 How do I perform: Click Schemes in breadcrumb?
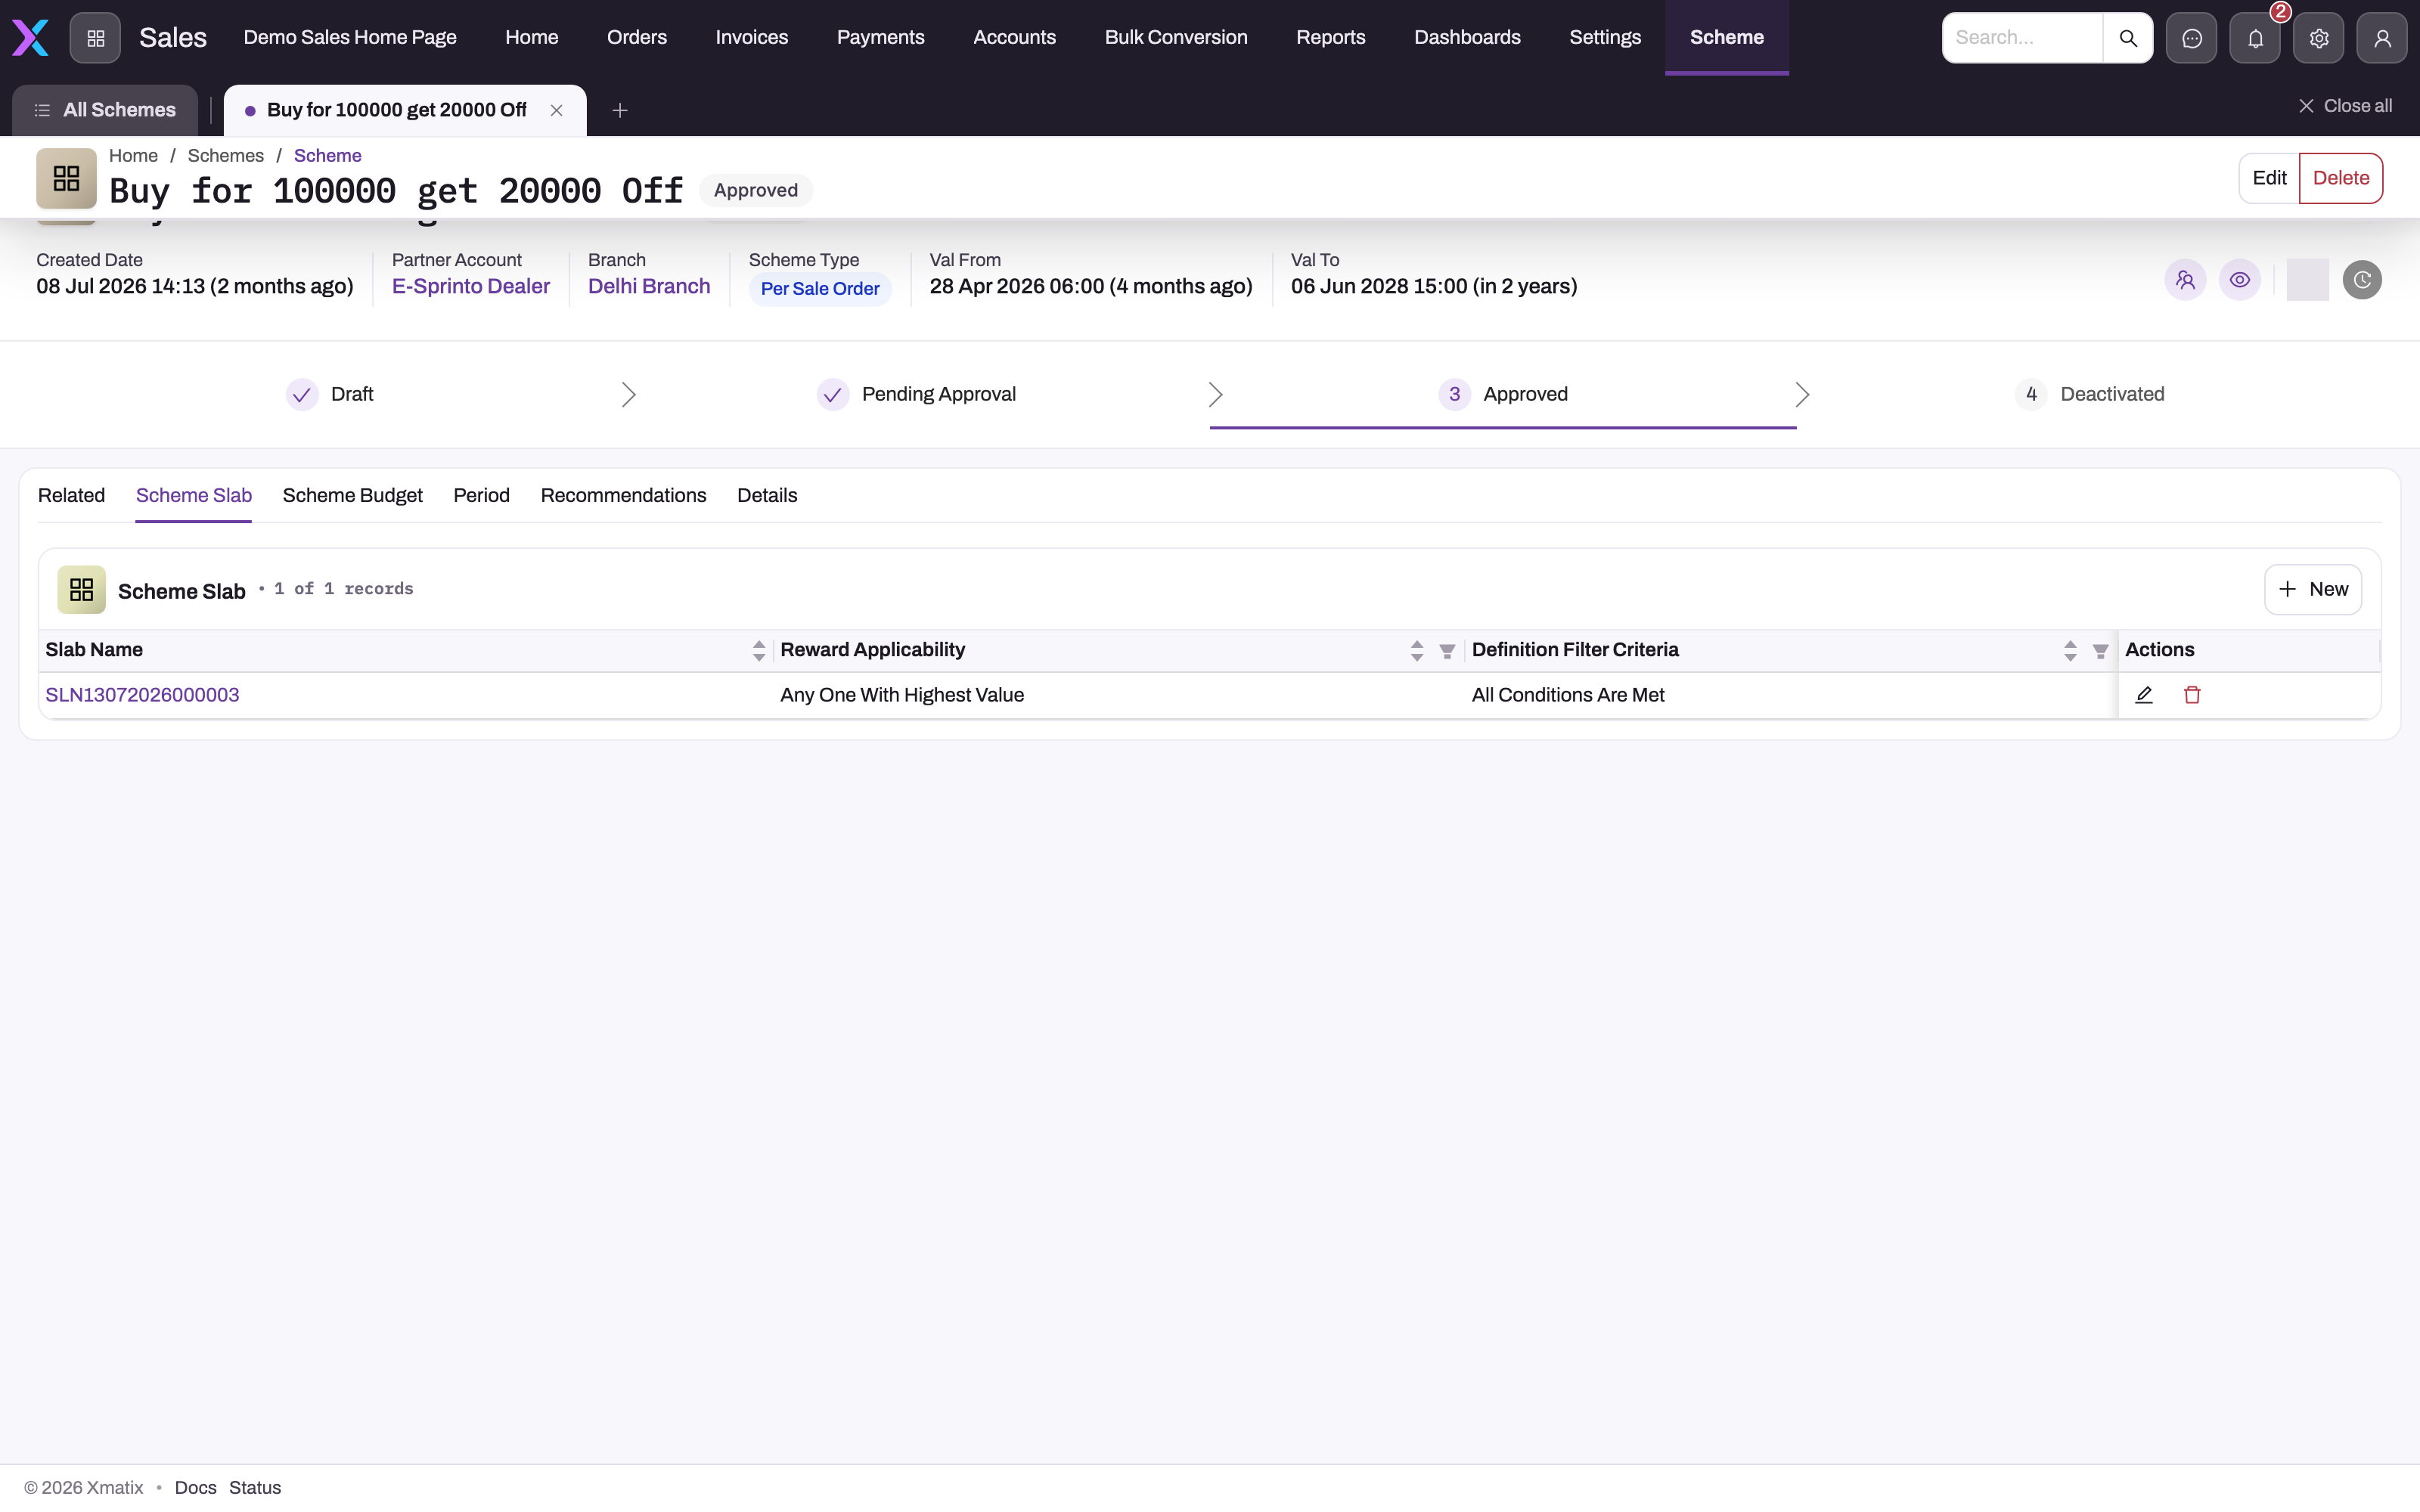pyautogui.click(x=226, y=156)
